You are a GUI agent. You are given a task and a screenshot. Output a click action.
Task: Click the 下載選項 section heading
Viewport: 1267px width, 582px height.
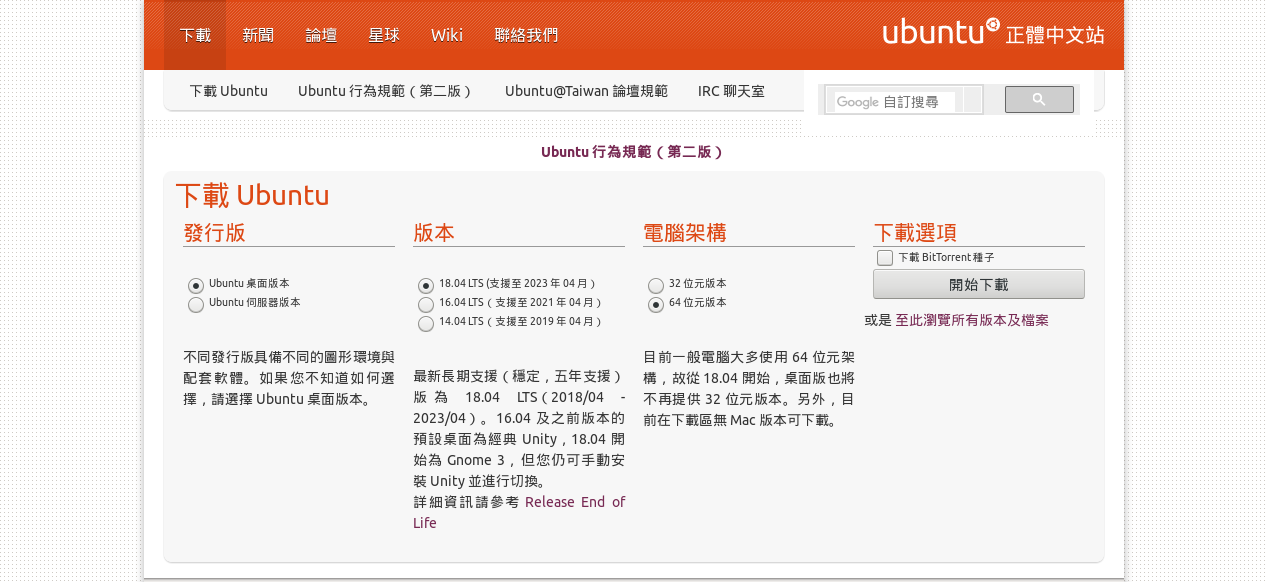pyautogui.click(x=915, y=233)
